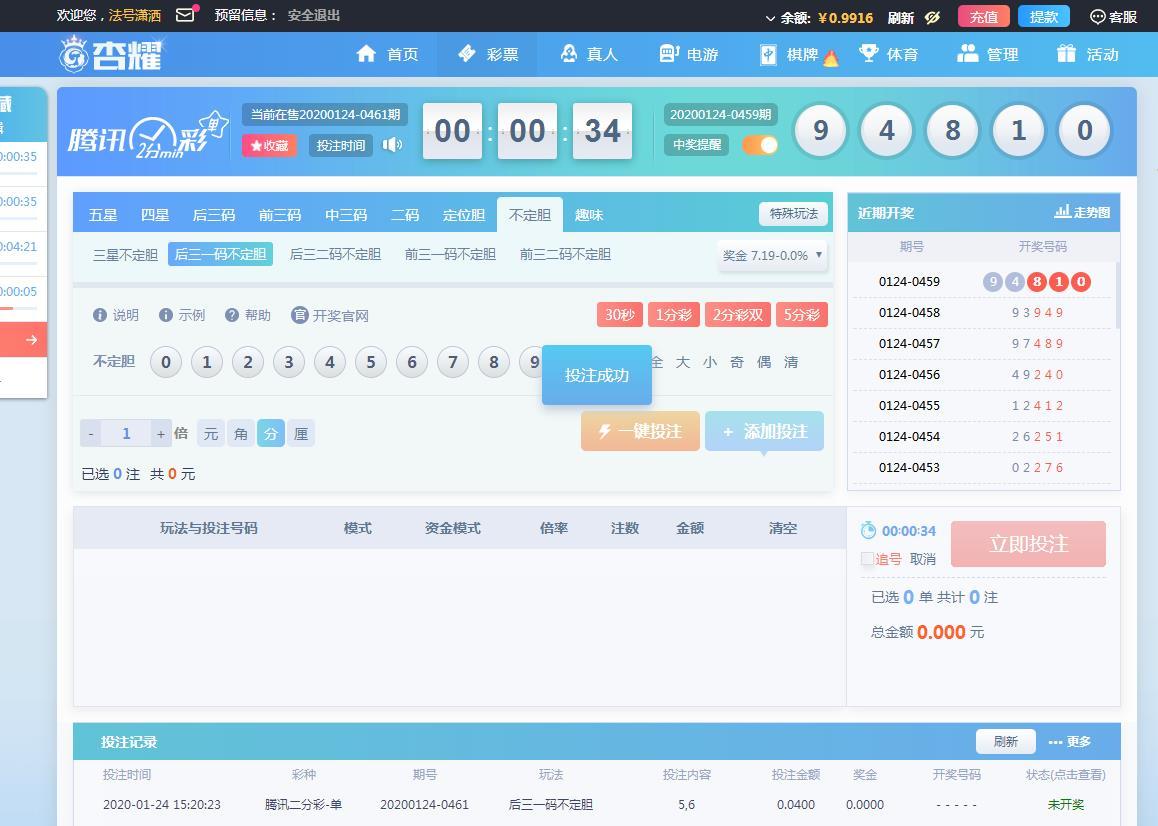Select 三星不定胆 play type
The height and width of the screenshot is (826, 1158).
(125, 255)
